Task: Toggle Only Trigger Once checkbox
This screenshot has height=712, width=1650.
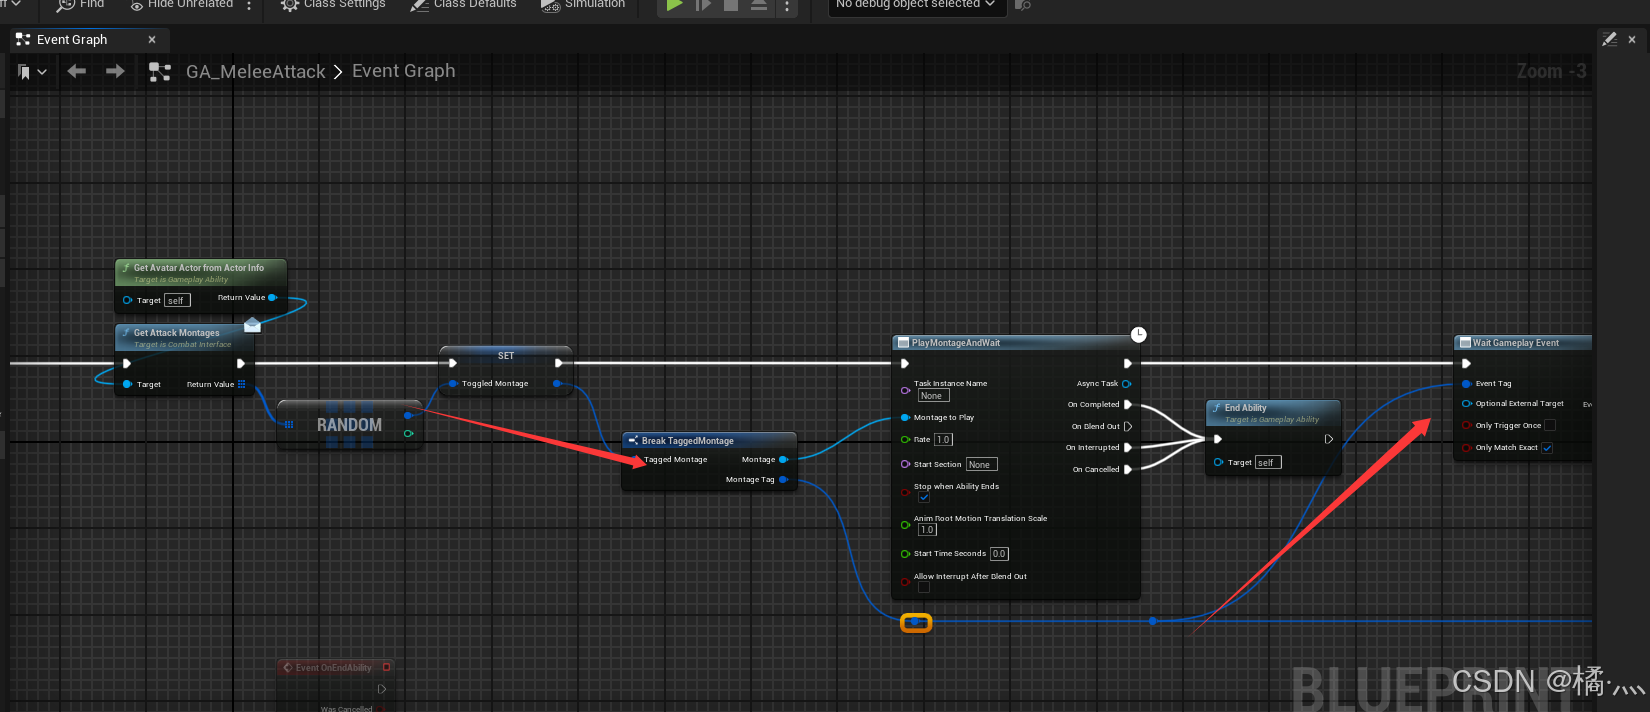Action: (x=1550, y=425)
